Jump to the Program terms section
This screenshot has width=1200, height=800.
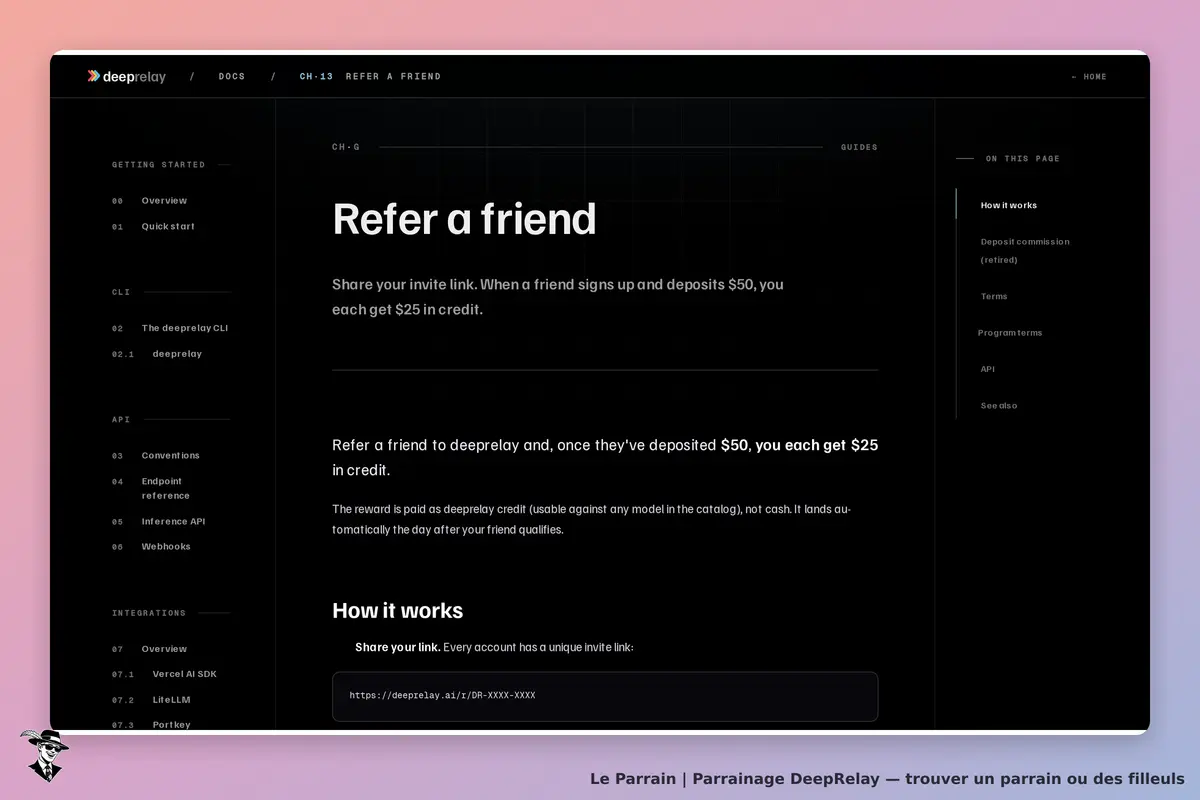click(1010, 333)
